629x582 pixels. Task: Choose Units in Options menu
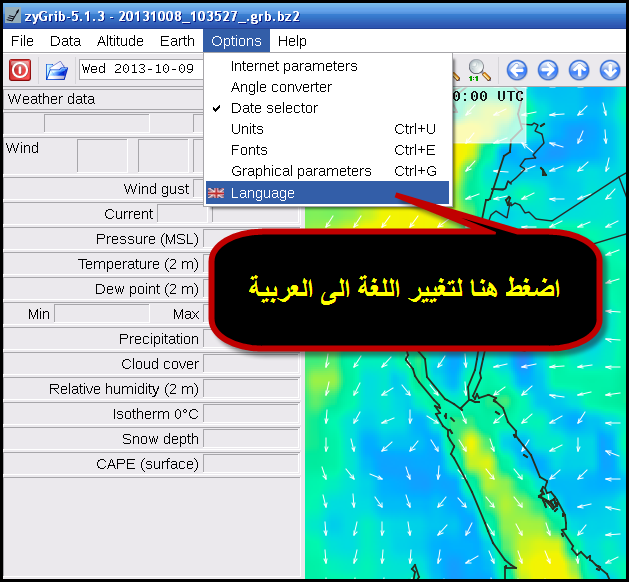tap(327, 129)
